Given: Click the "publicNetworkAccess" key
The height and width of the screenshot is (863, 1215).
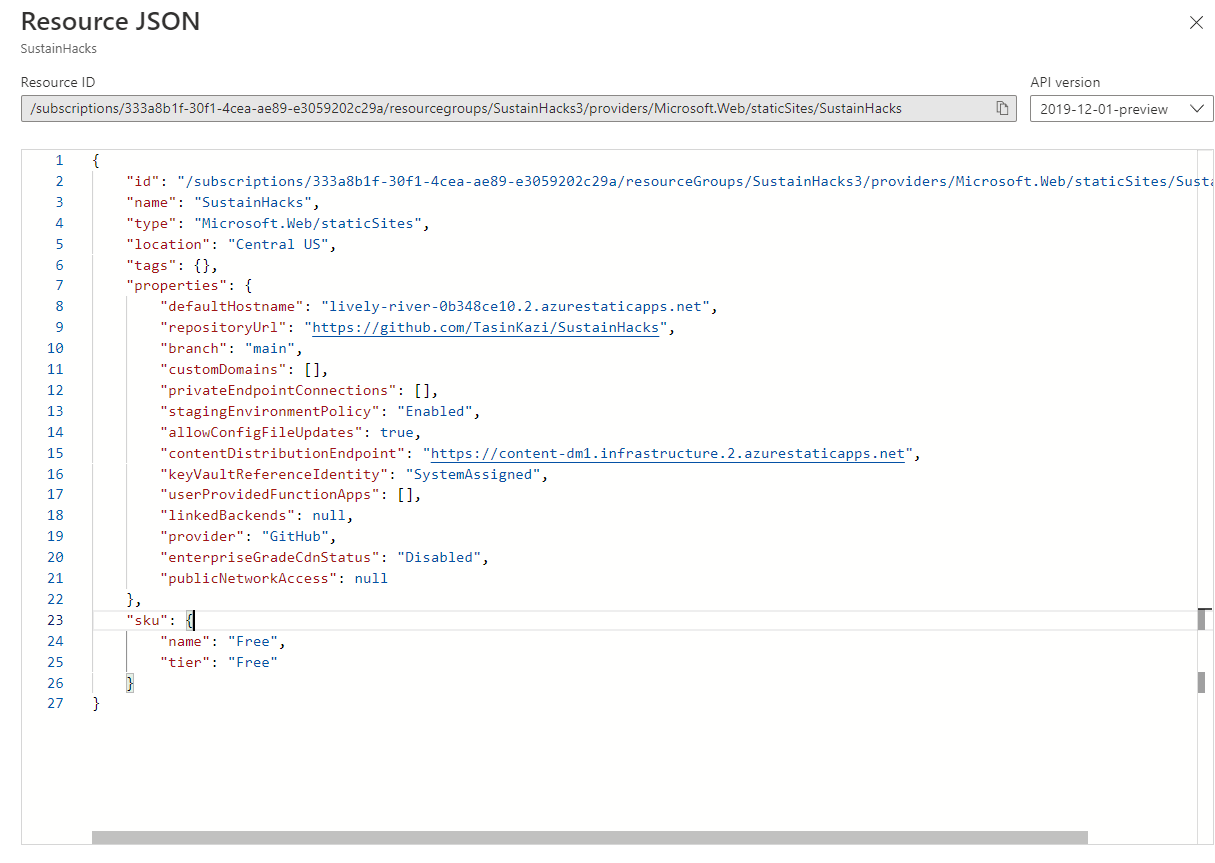Looking at the screenshot, I should click(x=249, y=578).
